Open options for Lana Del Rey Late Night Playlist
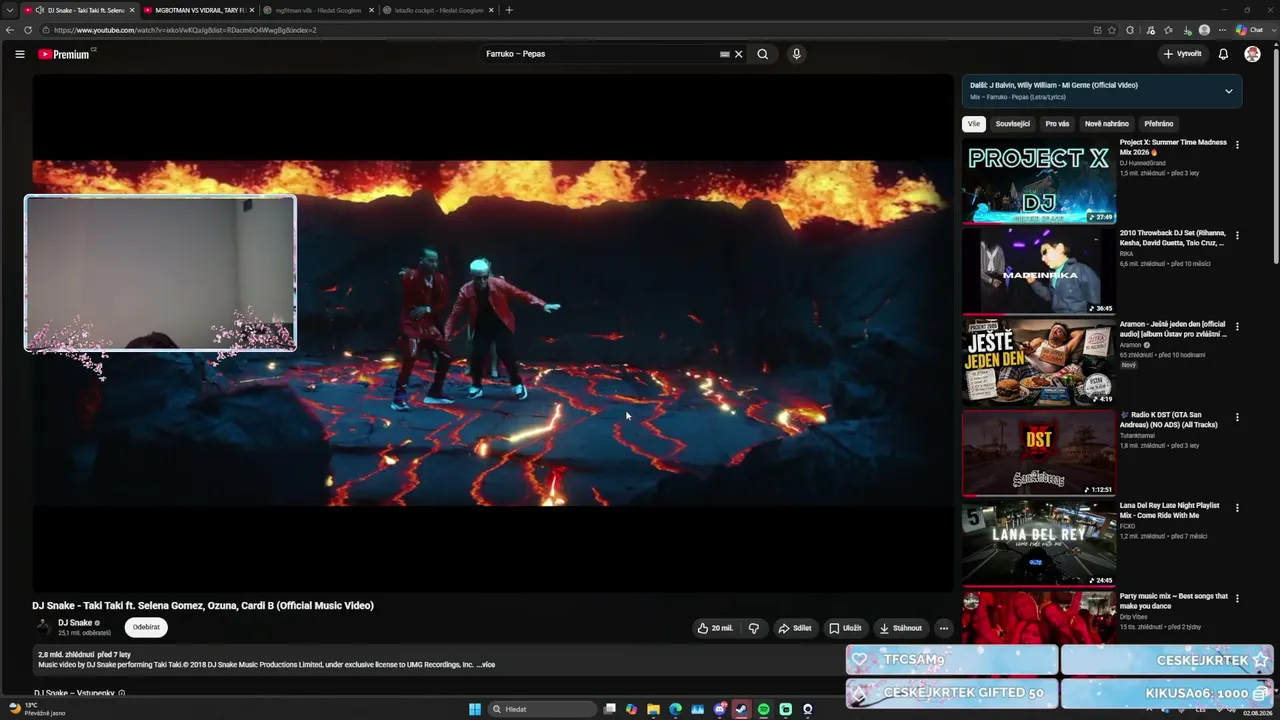The width and height of the screenshot is (1280, 720). (x=1237, y=508)
